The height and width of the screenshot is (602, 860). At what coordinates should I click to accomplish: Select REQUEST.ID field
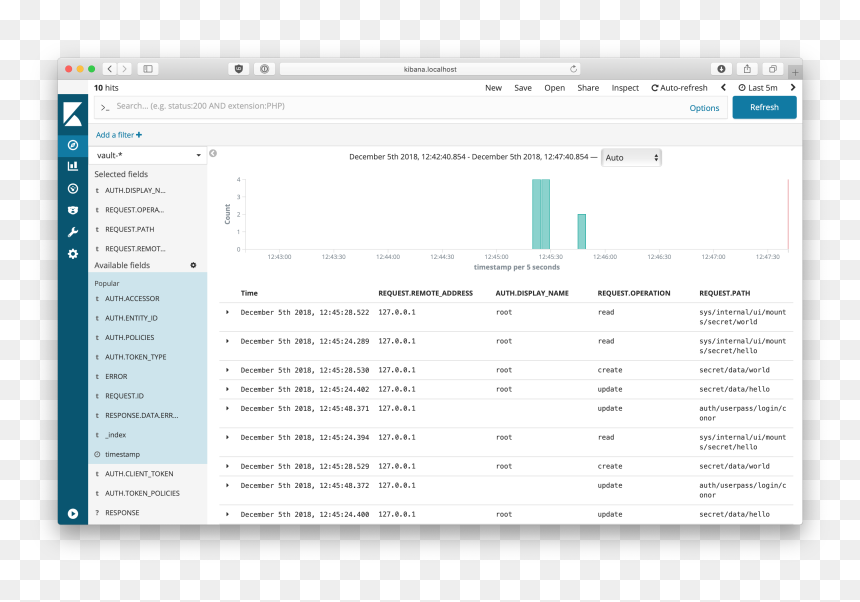(125, 396)
